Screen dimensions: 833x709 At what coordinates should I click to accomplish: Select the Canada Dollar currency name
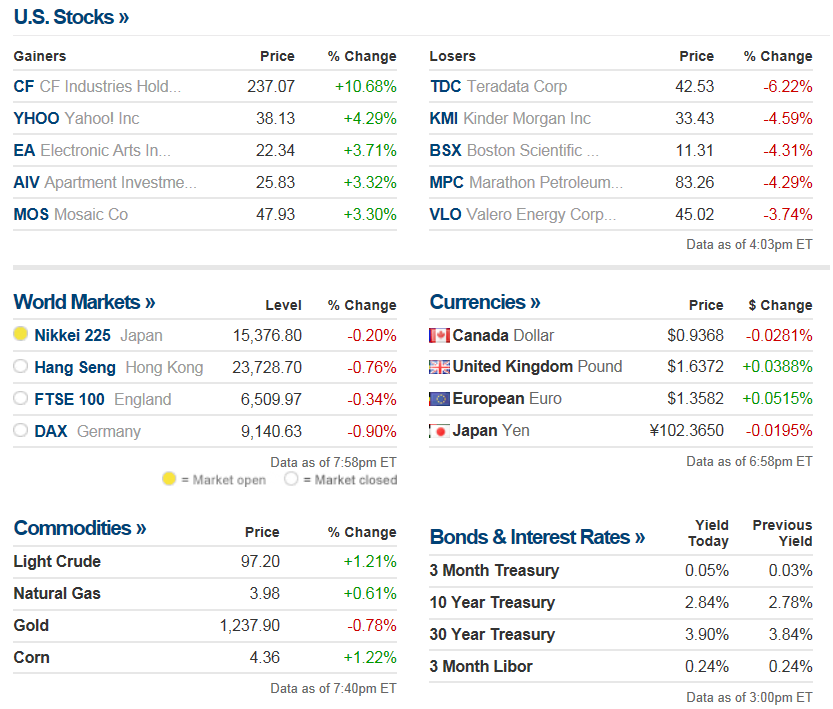(x=503, y=336)
